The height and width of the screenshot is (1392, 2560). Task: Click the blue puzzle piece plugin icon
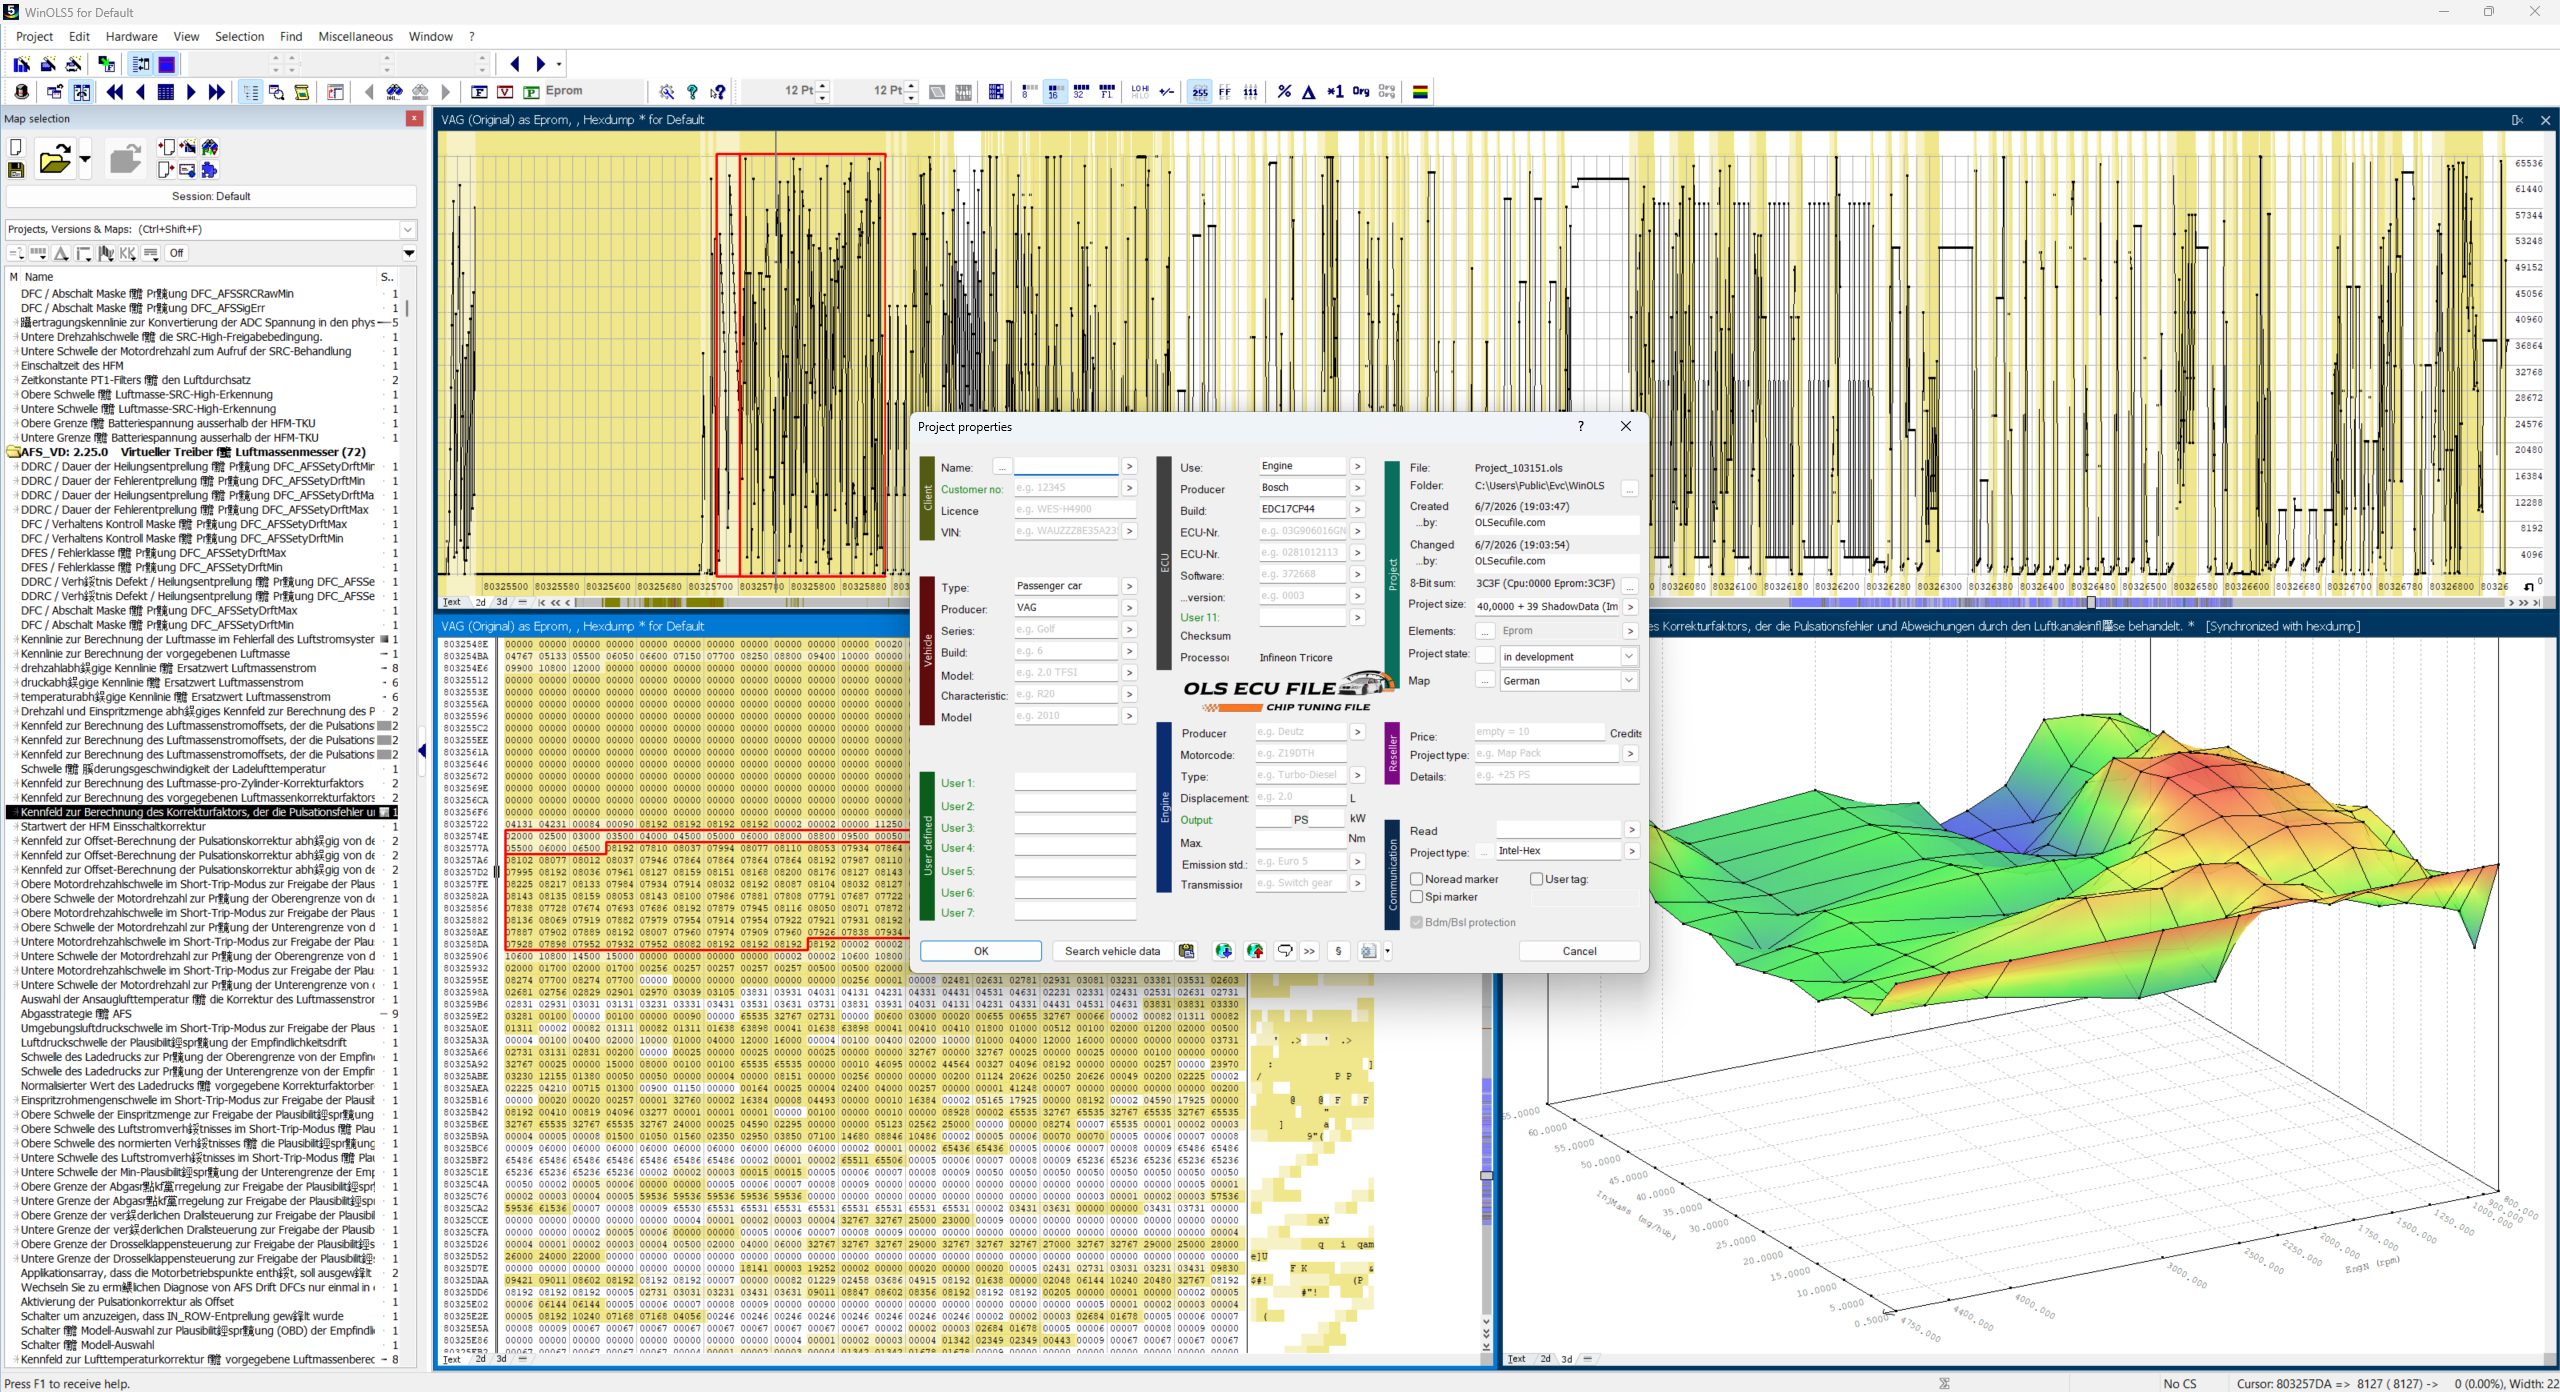click(209, 170)
